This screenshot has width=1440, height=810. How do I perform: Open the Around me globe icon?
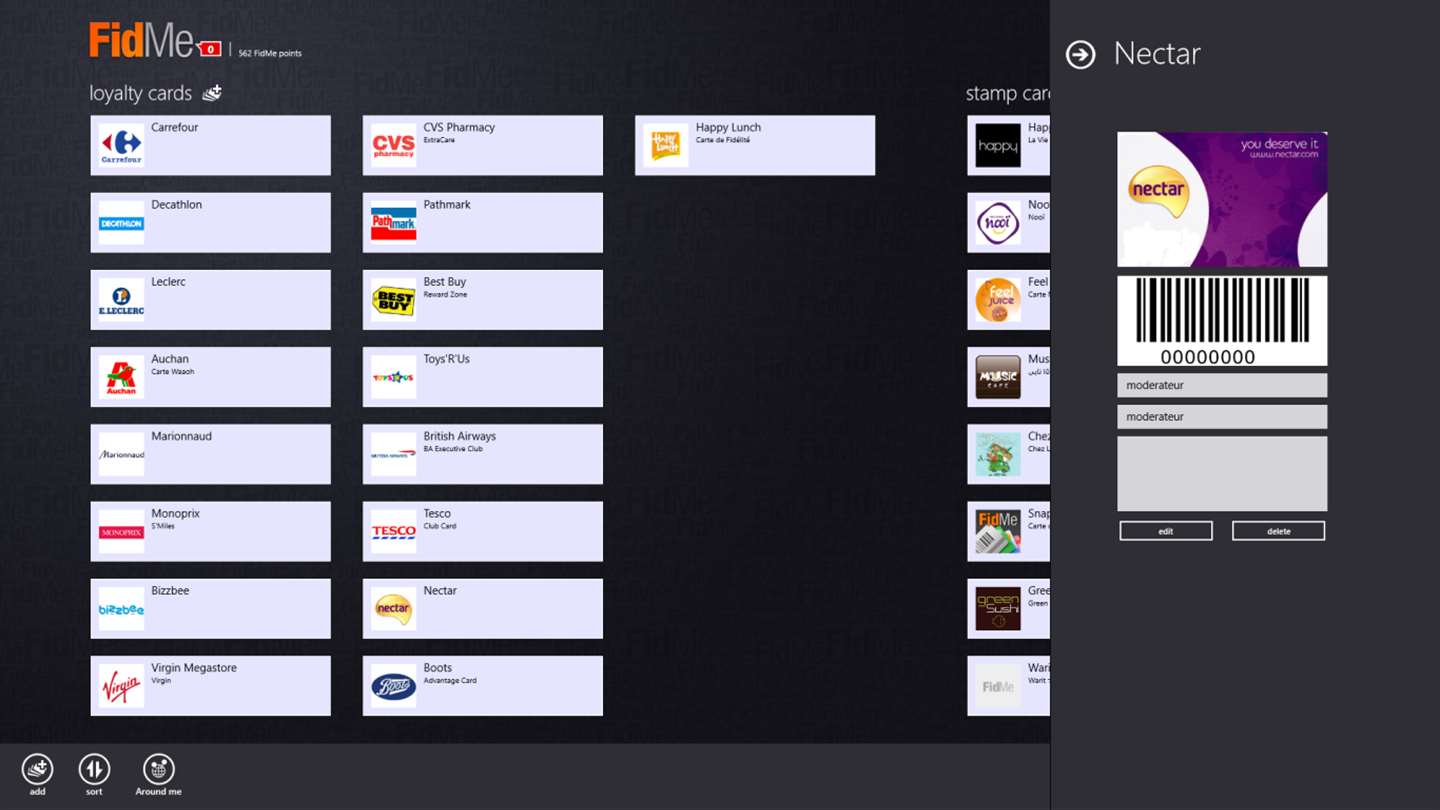(x=158, y=769)
